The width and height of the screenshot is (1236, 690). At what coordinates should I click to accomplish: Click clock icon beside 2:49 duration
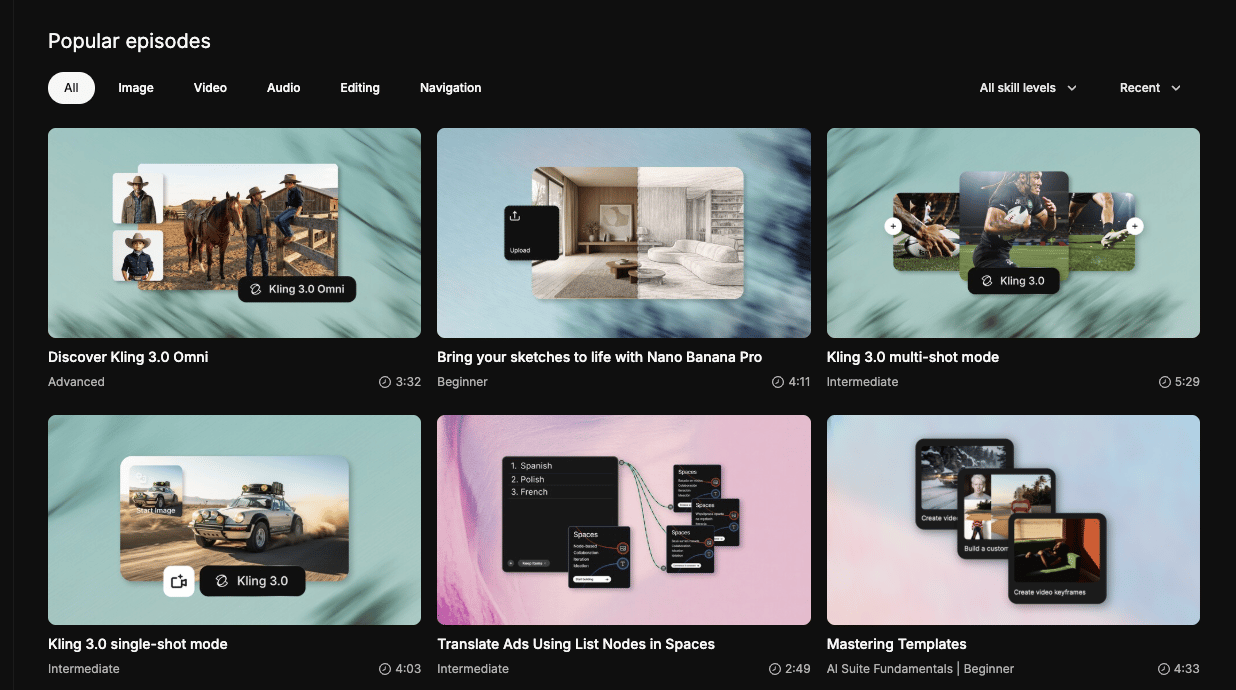coord(775,669)
